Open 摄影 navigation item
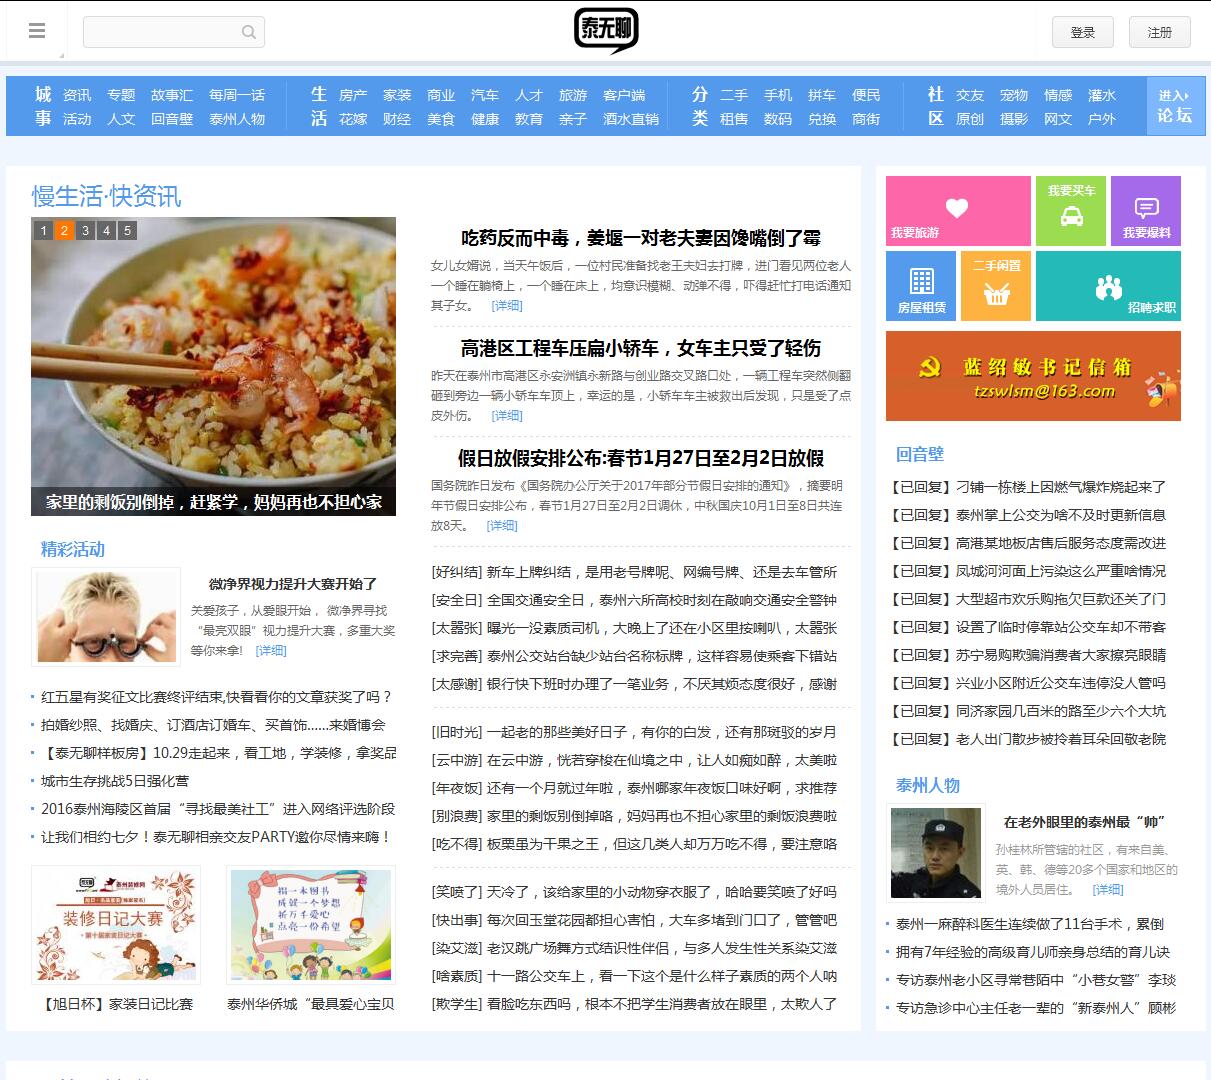Viewport: 1211px width, 1080px height. (x=1014, y=119)
